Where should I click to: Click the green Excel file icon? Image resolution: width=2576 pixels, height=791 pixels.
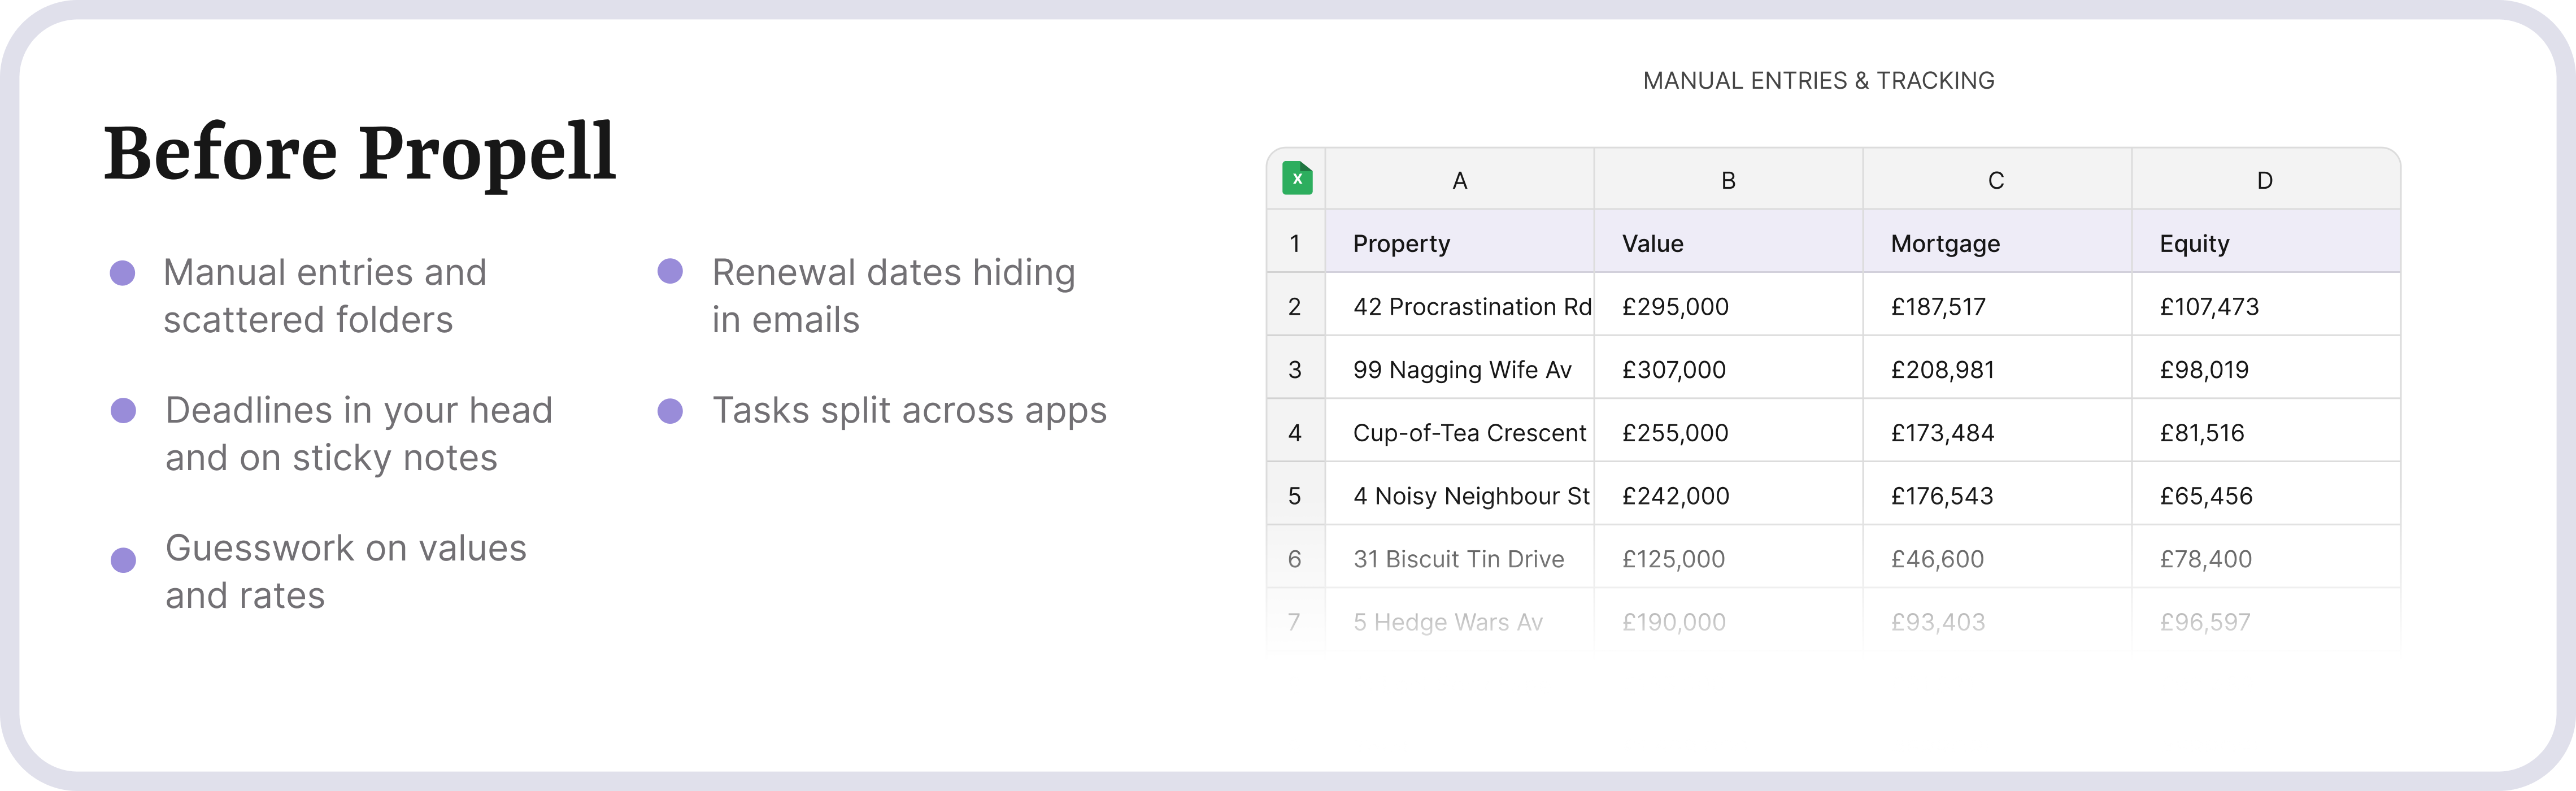point(1297,179)
